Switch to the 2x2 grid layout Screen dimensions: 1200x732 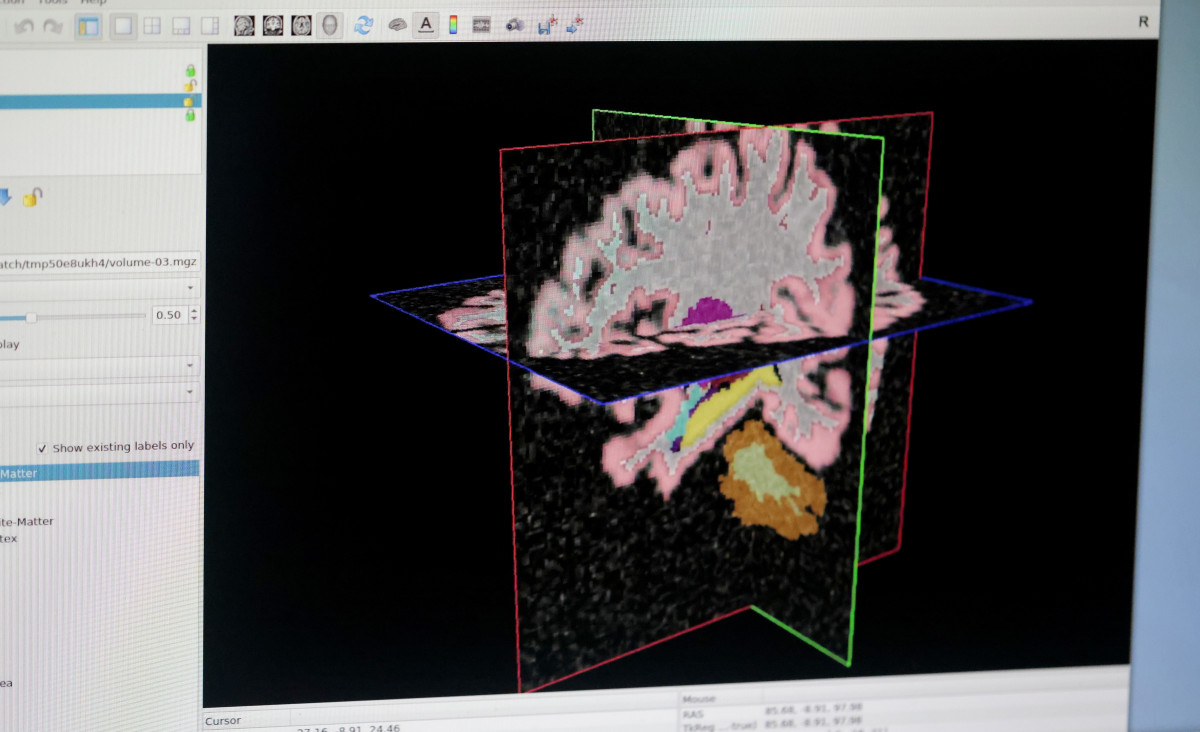[x=152, y=26]
